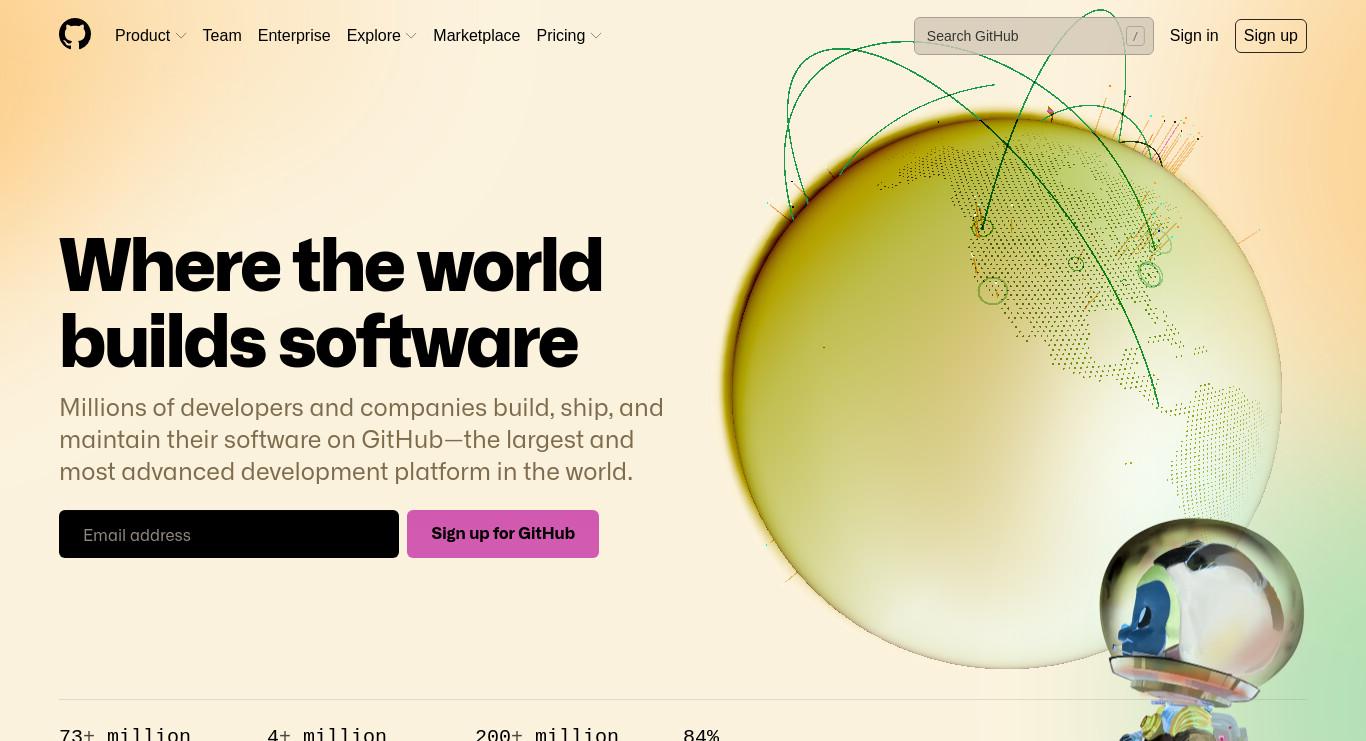Click the Sign up button in header
The image size is (1366, 741).
click(x=1270, y=36)
